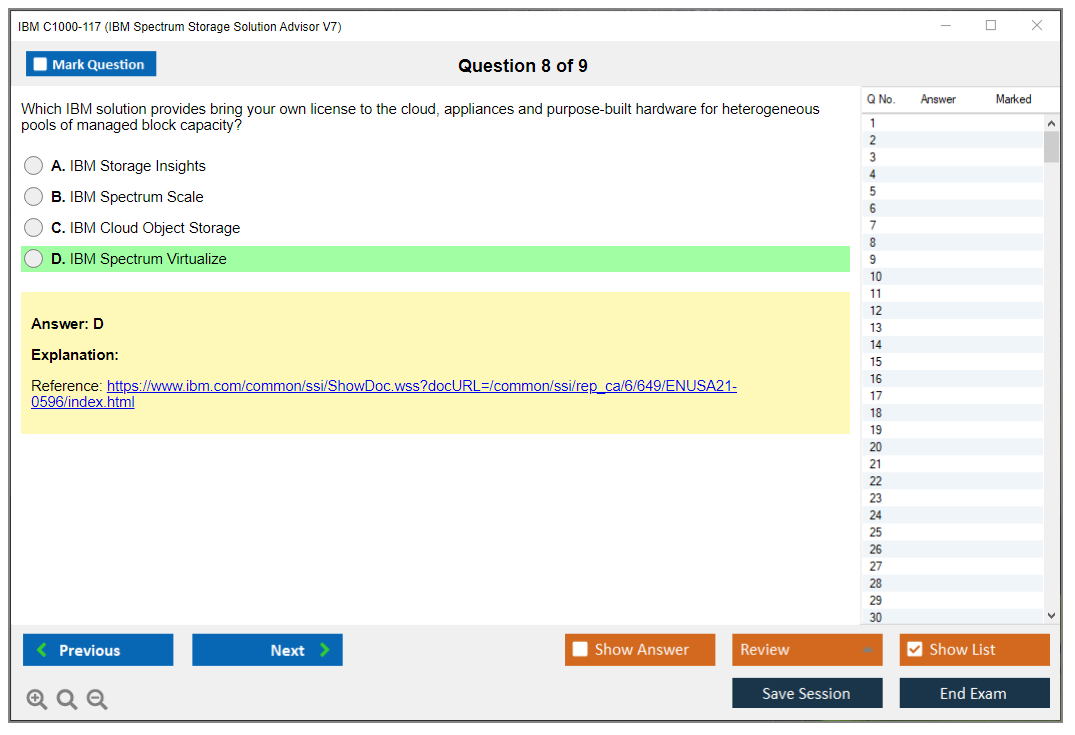Viewport: 1075px width, 735px height.
Task: Uncheck the Show List option
Action: [x=915, y=650]
